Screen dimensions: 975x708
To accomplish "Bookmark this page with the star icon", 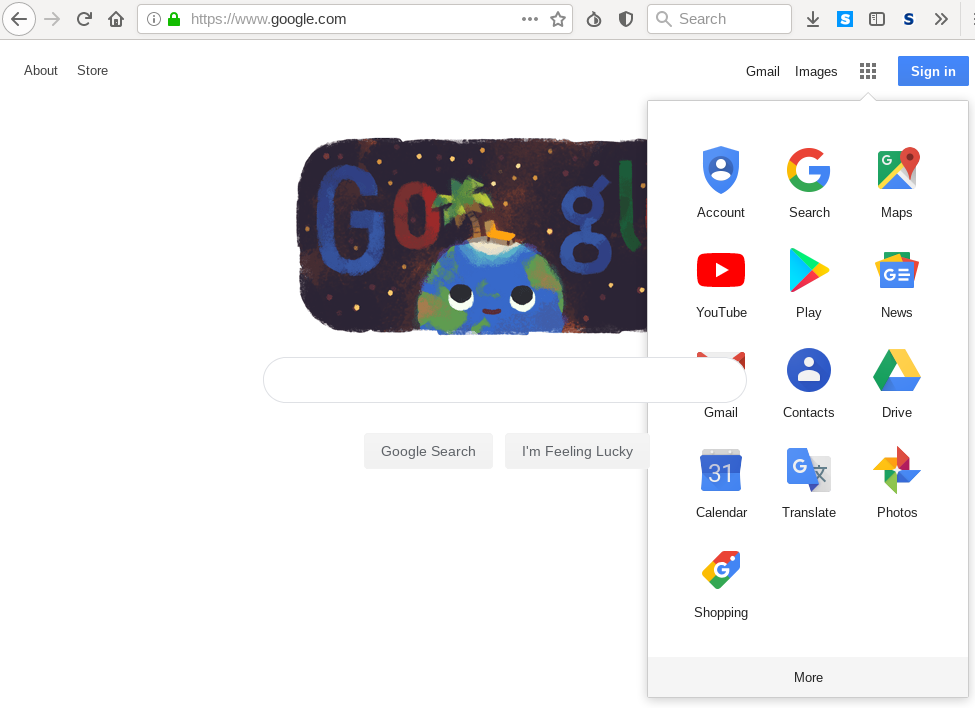I will (558, 19).
